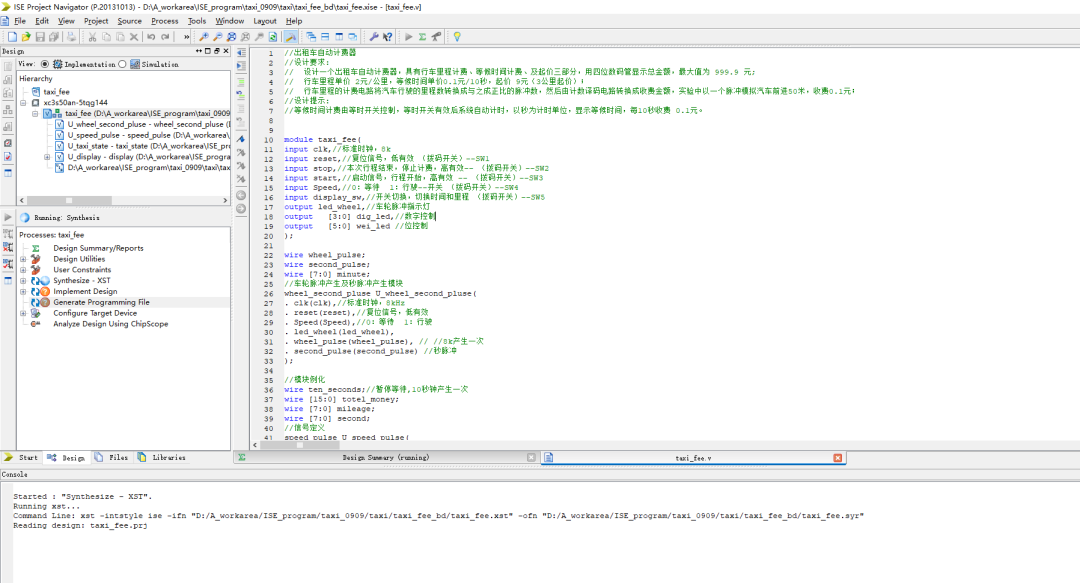The height and width of the screenshot is (583, 1080).
Task: Click the green run process arrow icon
Action: (x=408, y=37)
